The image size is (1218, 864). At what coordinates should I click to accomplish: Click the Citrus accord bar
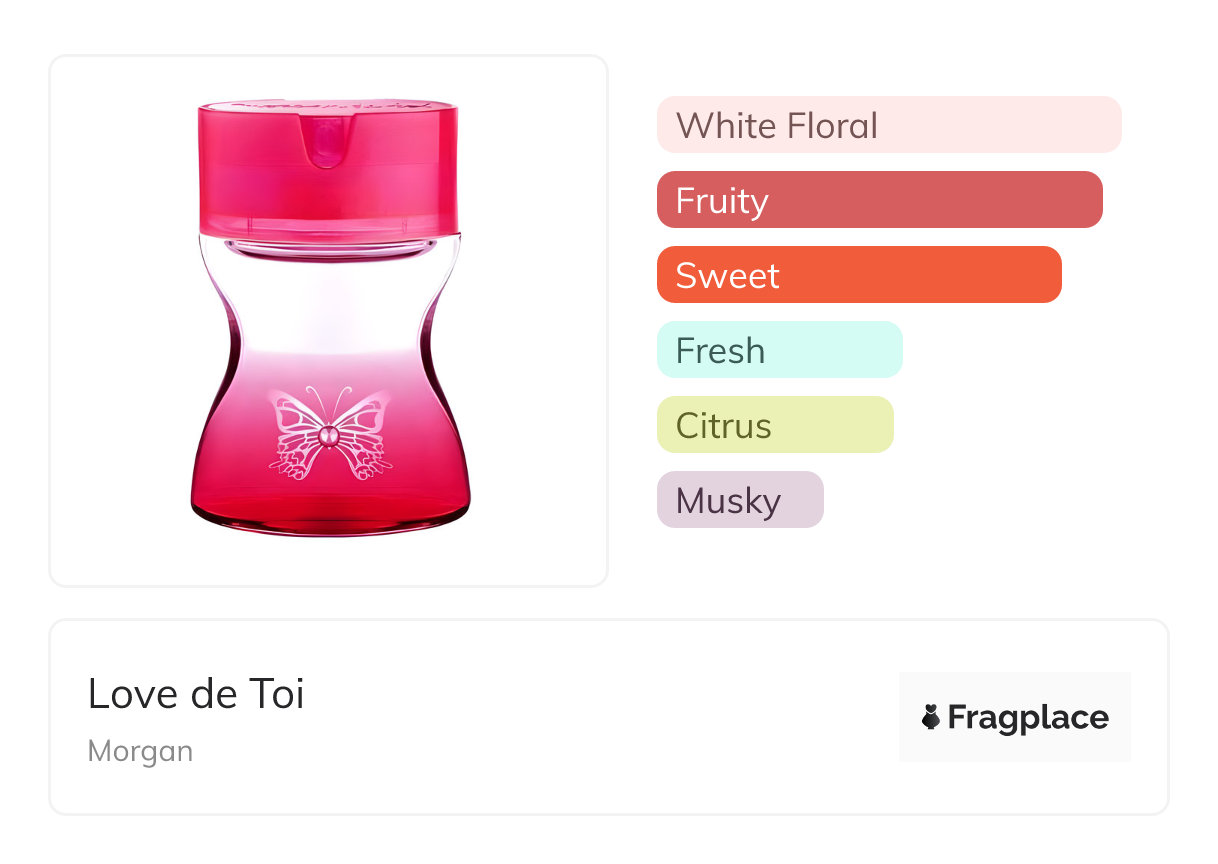click(774, 425)
